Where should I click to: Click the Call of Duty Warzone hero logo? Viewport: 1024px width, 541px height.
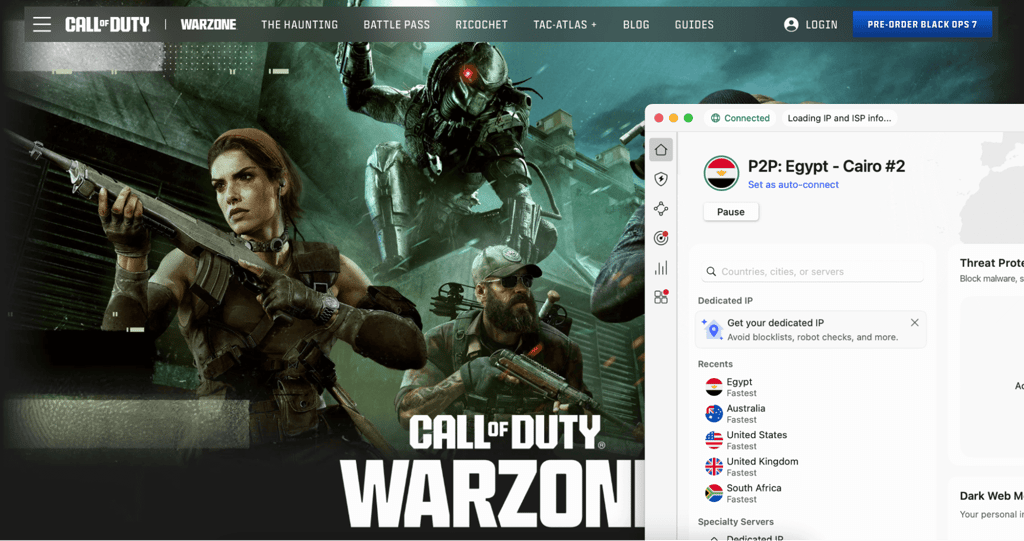coord(493,471)
